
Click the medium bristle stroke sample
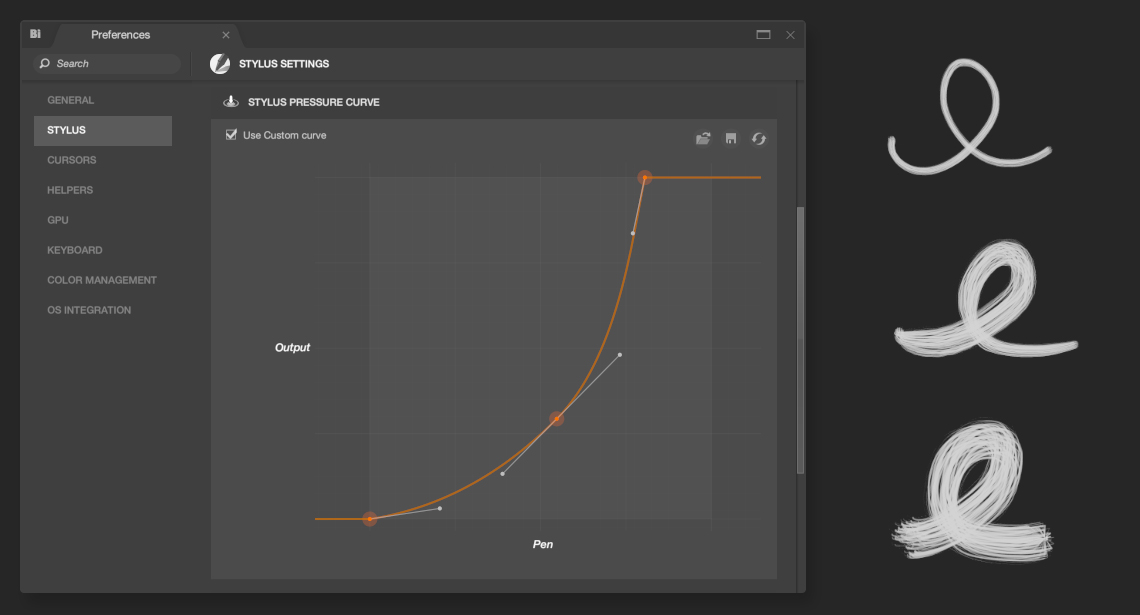(985, 299)
